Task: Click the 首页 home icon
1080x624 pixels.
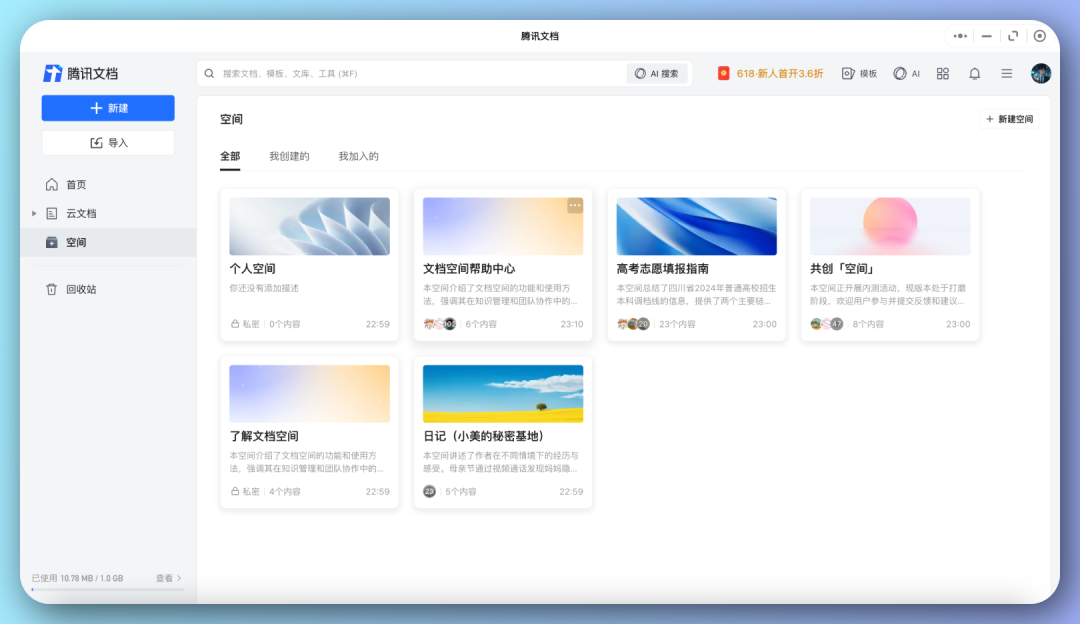Action: coord(52,185)
